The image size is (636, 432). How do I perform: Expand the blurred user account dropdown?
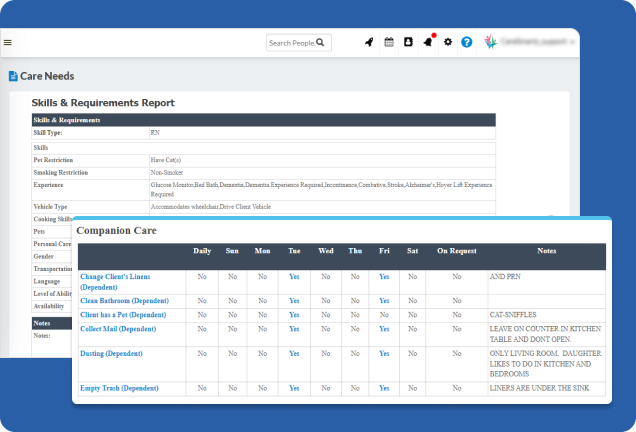point(537,41)
